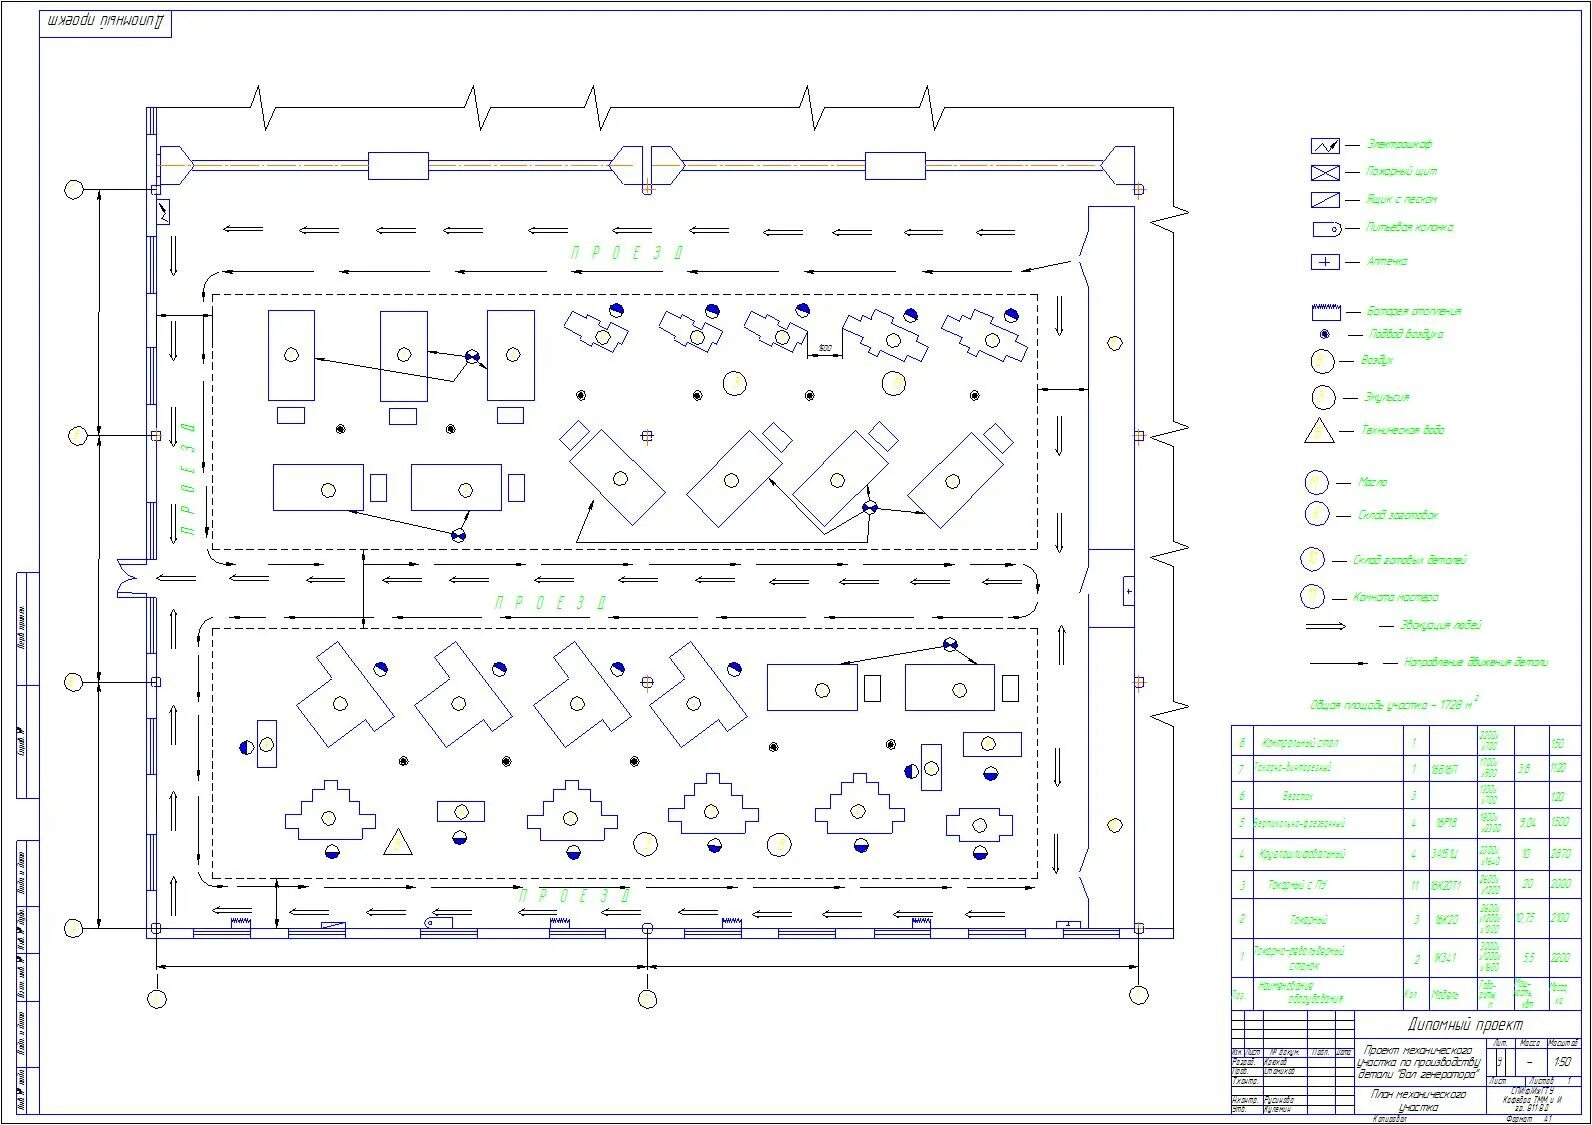This screenshot has width=1592, height=1125.
Task: Select the Подвод воздуха dot legend symbol
Action: 1325,335
